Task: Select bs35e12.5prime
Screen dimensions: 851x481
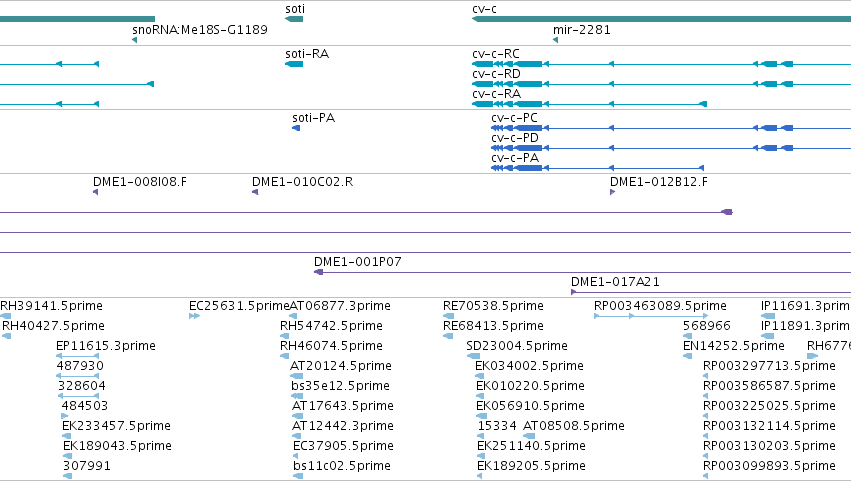Action: click(x=340, y=386)
